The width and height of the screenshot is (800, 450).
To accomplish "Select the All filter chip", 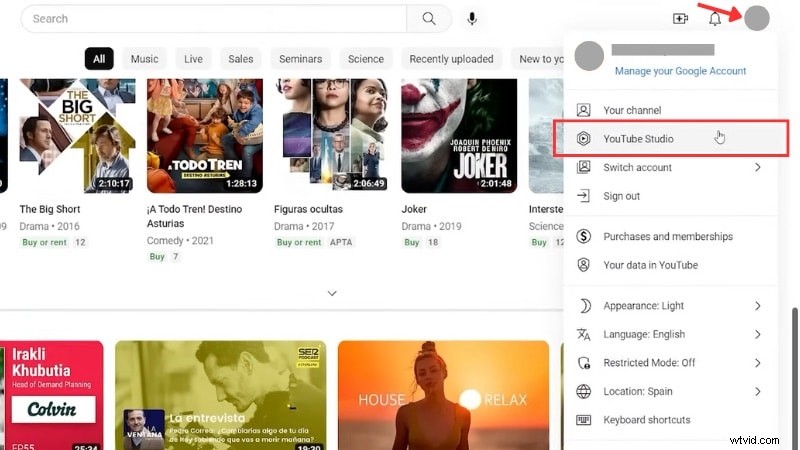I will click(99, 59).
